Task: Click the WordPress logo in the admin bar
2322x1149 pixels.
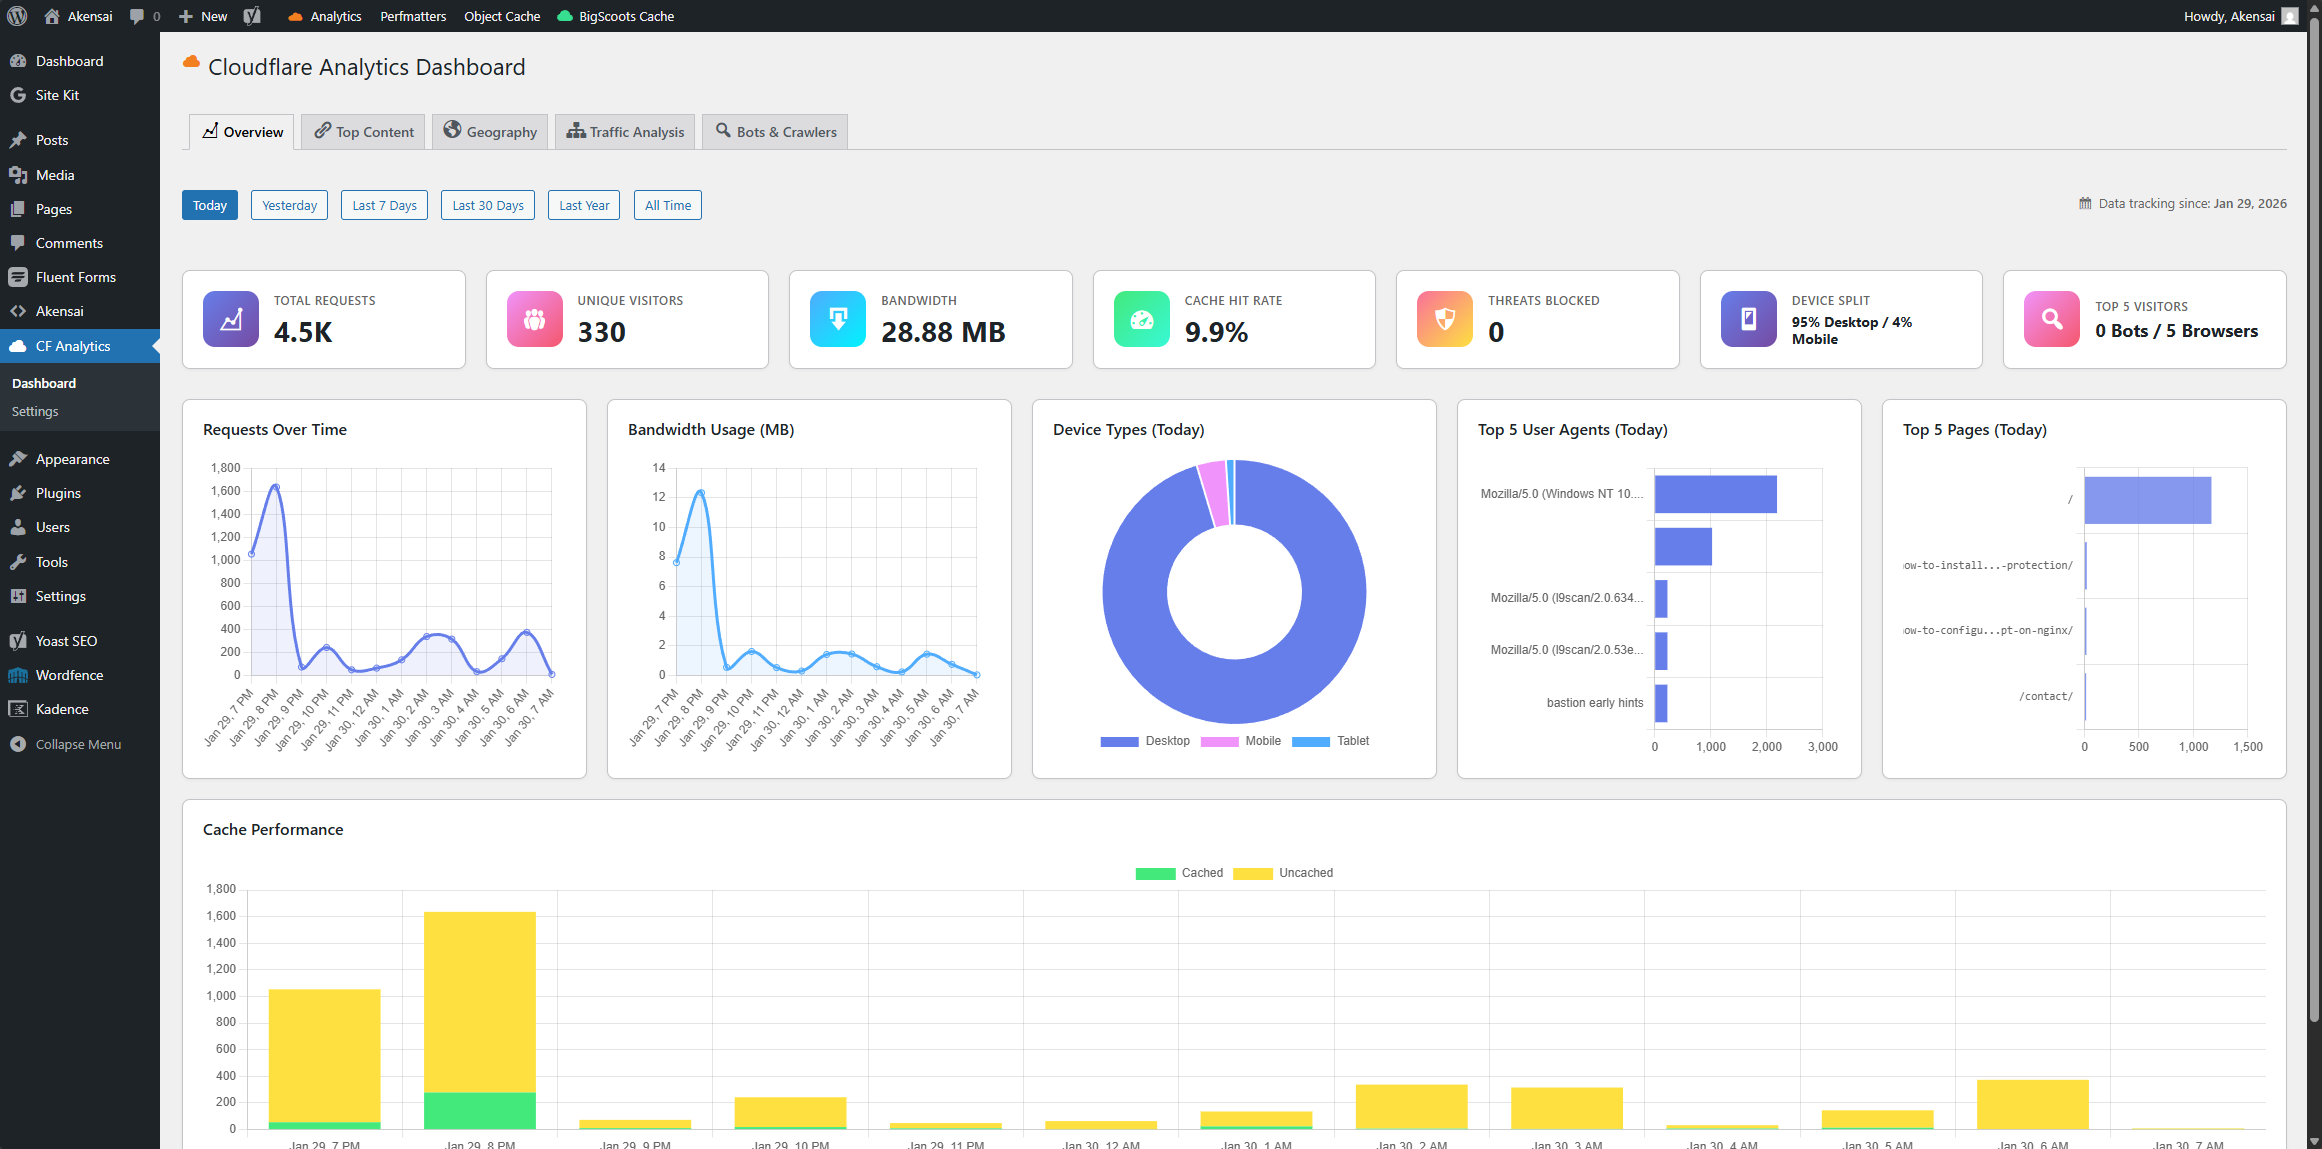Action: pos(16,16)
